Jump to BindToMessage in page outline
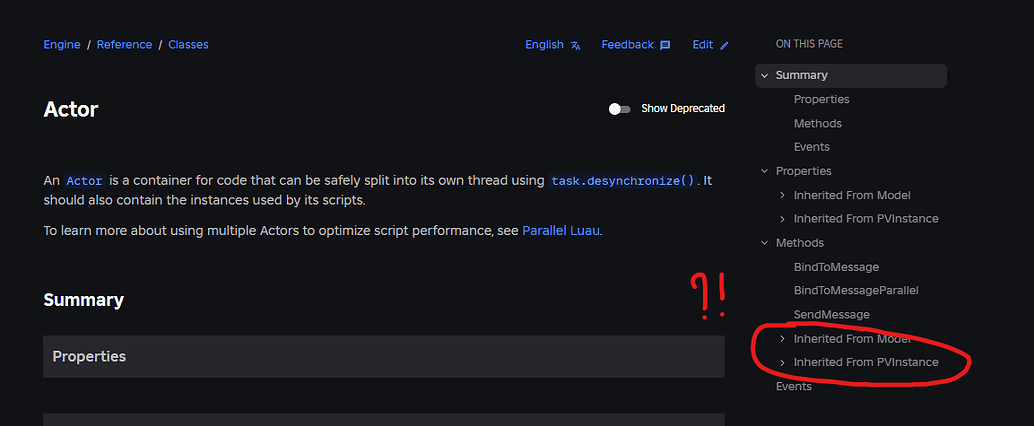The image size is (1034, 426). tap(836, 267)
